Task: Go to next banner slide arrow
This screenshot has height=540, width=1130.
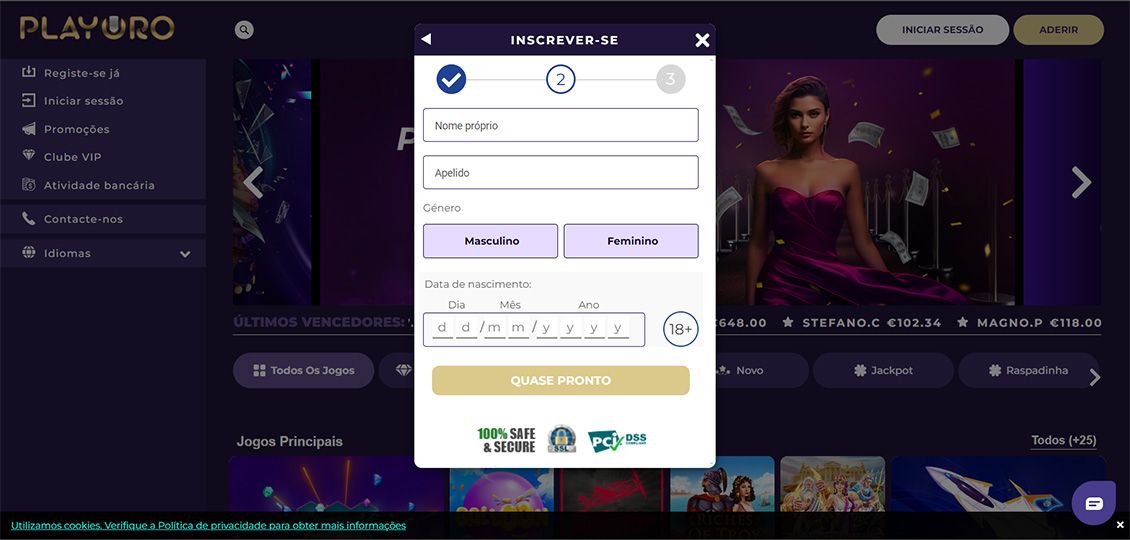Action: pos(1081,182)
